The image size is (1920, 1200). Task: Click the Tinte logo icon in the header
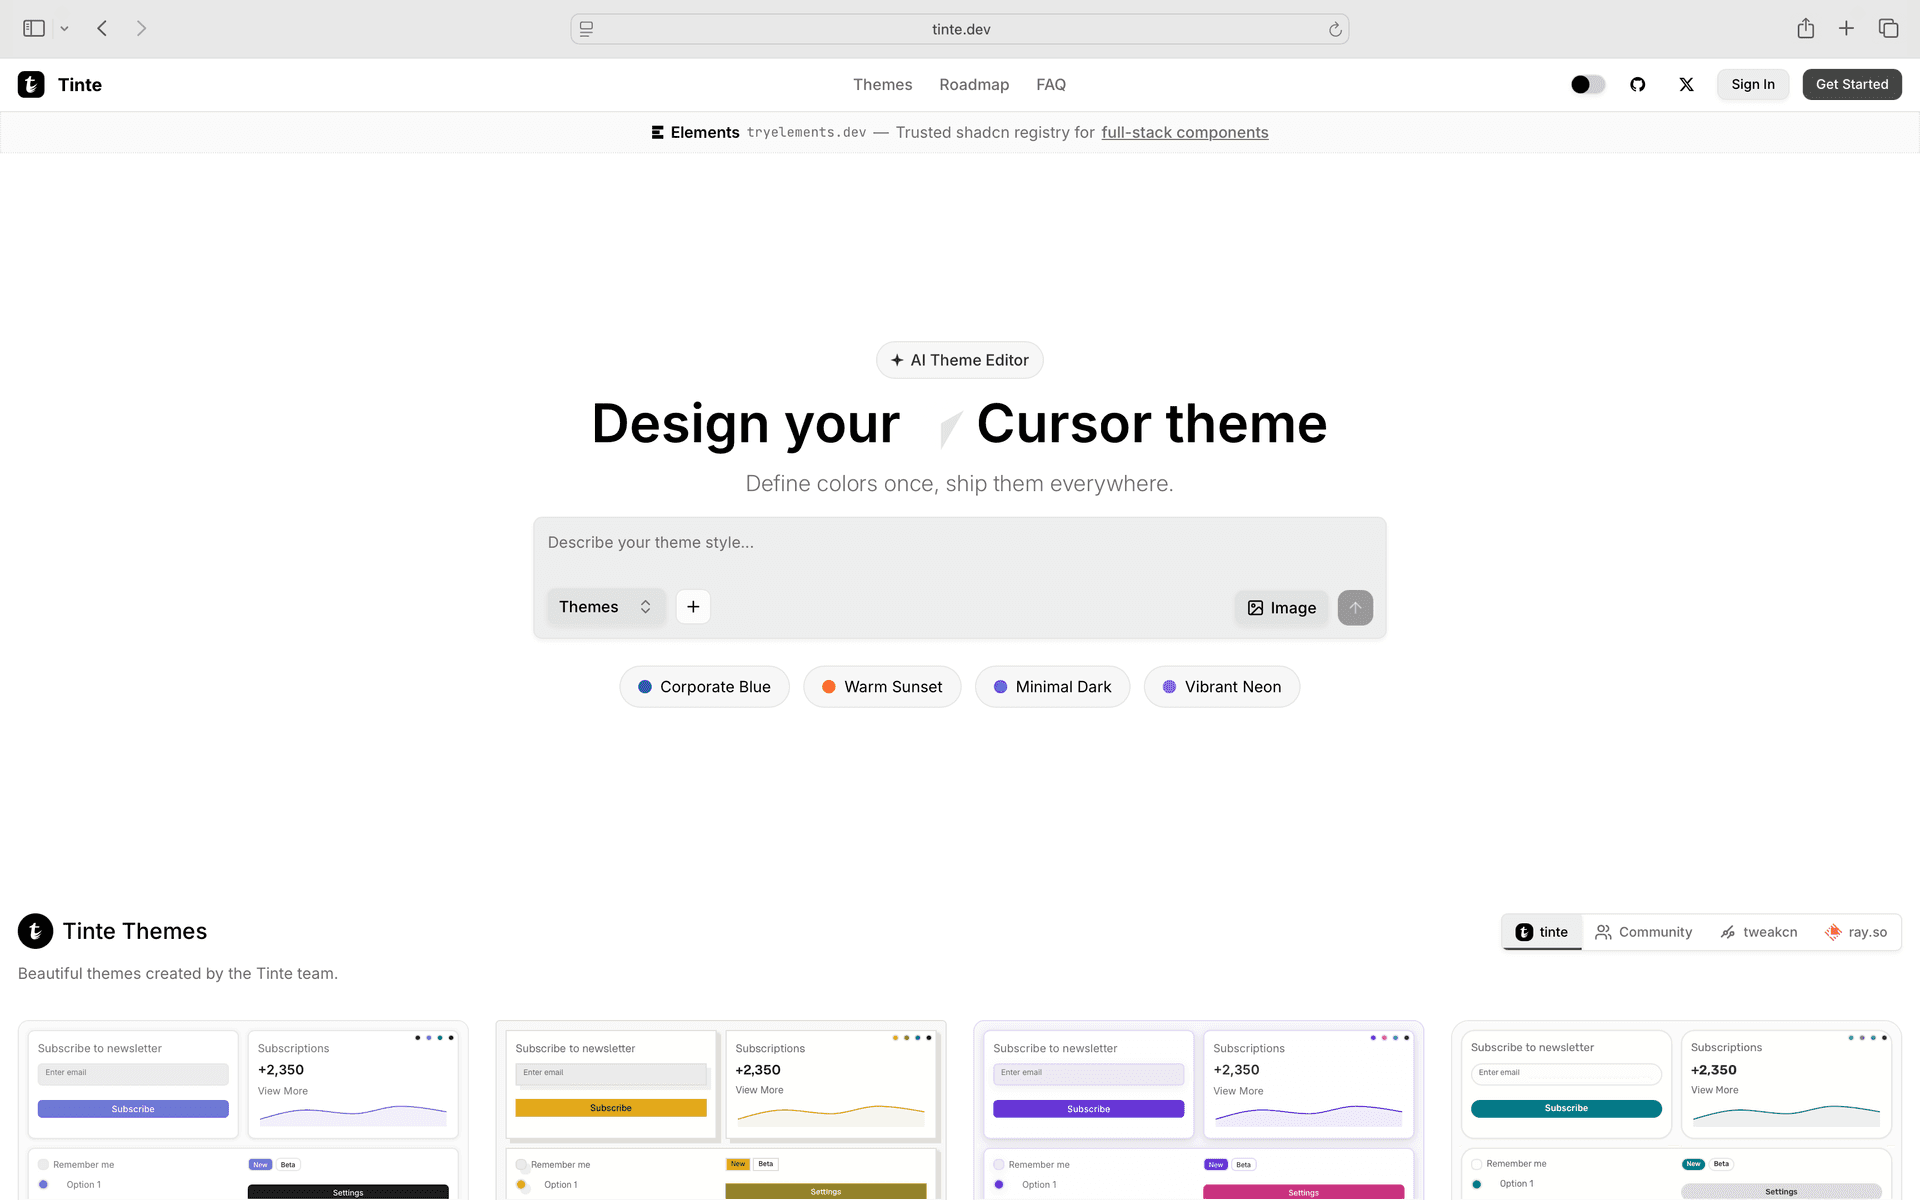click(x=31, y=85)
